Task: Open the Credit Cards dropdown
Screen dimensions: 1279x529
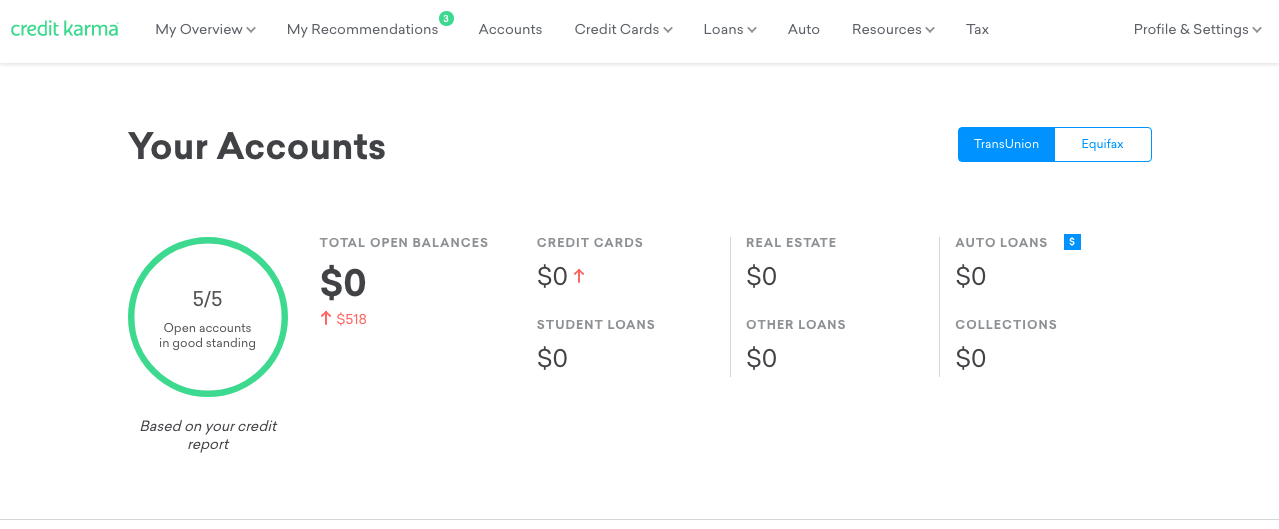Action: (623, 30)
